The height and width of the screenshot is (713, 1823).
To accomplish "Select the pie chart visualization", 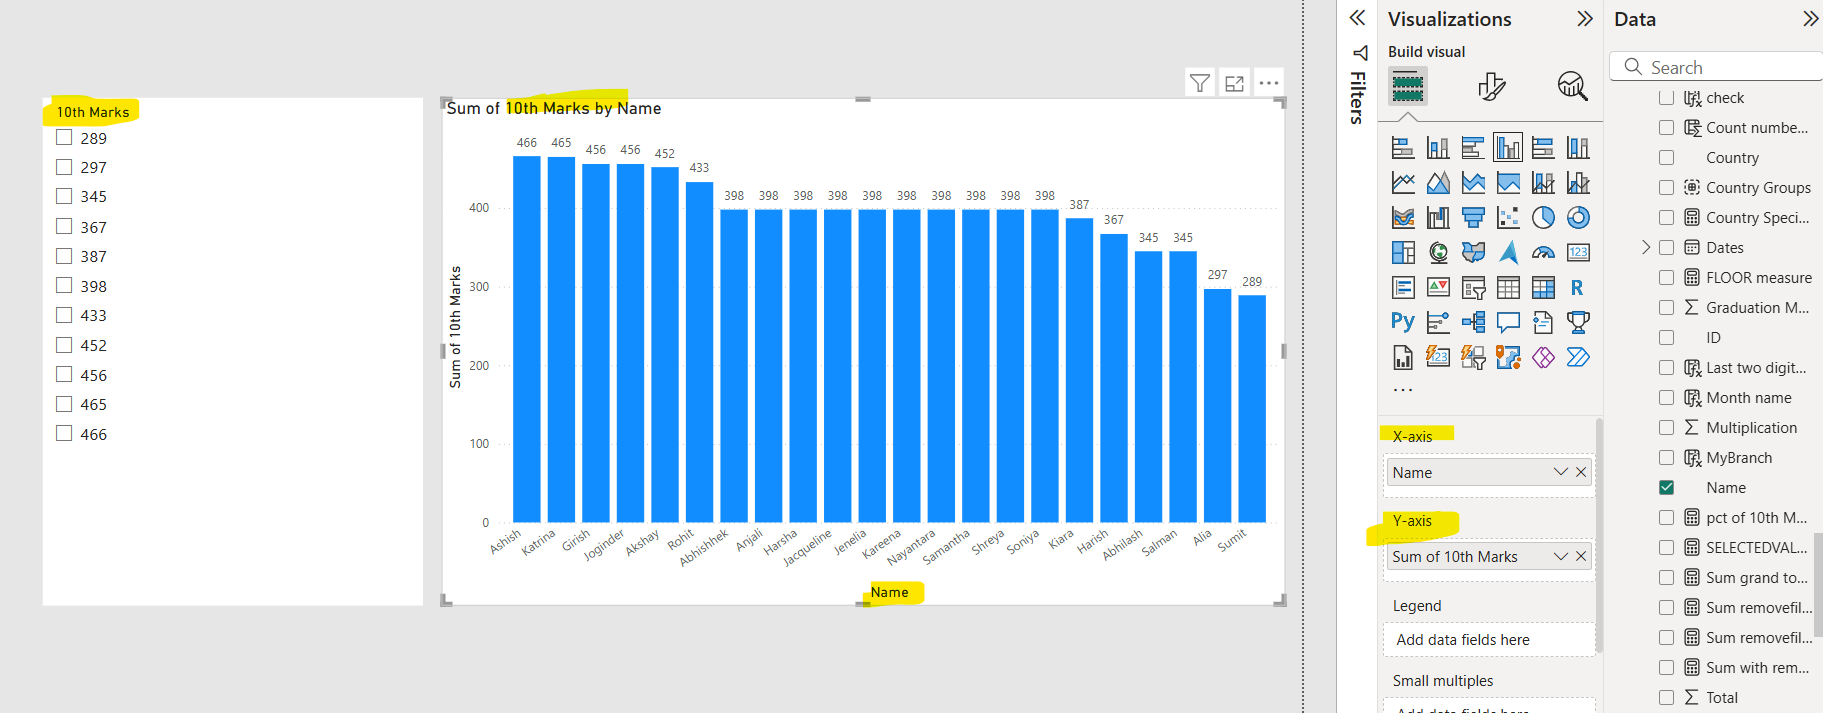I will coord(1543,218).
